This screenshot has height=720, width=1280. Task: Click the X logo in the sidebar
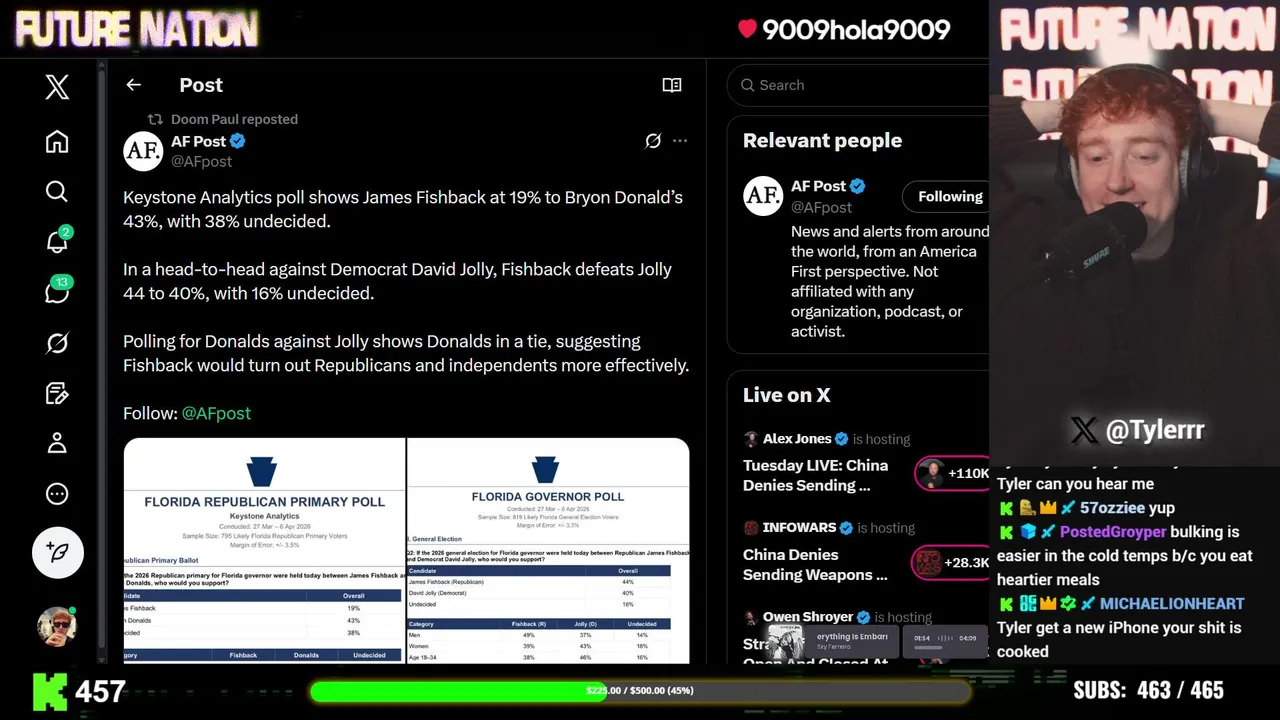[x=57, y=87]
